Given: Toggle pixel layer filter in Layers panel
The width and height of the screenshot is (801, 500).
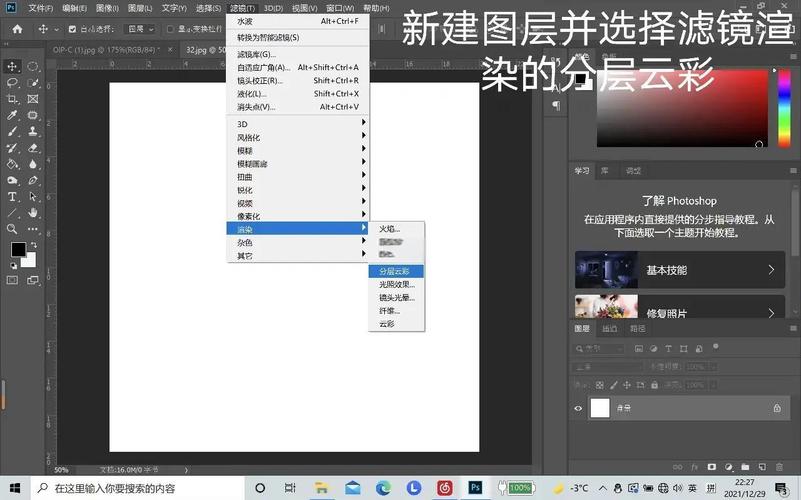Looking at the screenshot, I should (x=639, y=349).
